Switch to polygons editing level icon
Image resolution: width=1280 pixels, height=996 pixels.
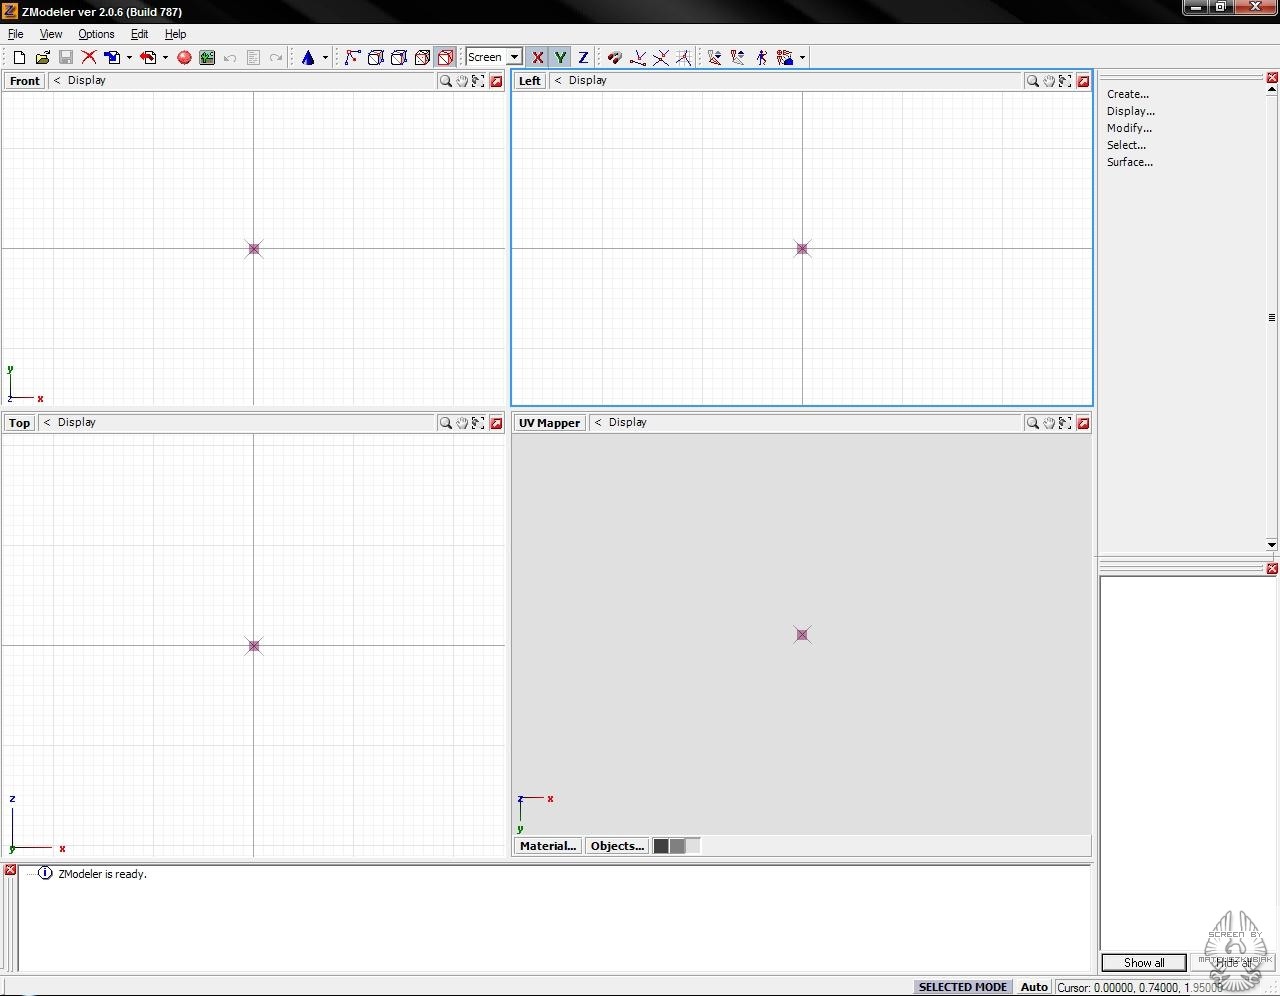tap(398, 57)
